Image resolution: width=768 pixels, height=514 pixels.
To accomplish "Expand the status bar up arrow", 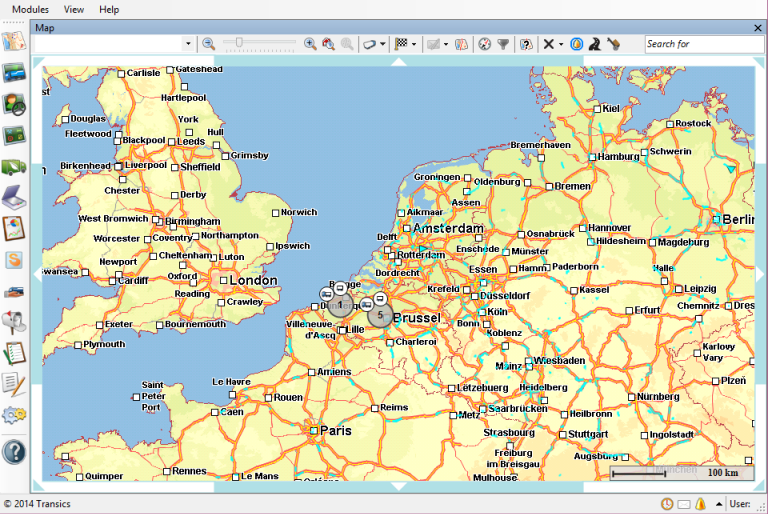I will tap(717, 504).
